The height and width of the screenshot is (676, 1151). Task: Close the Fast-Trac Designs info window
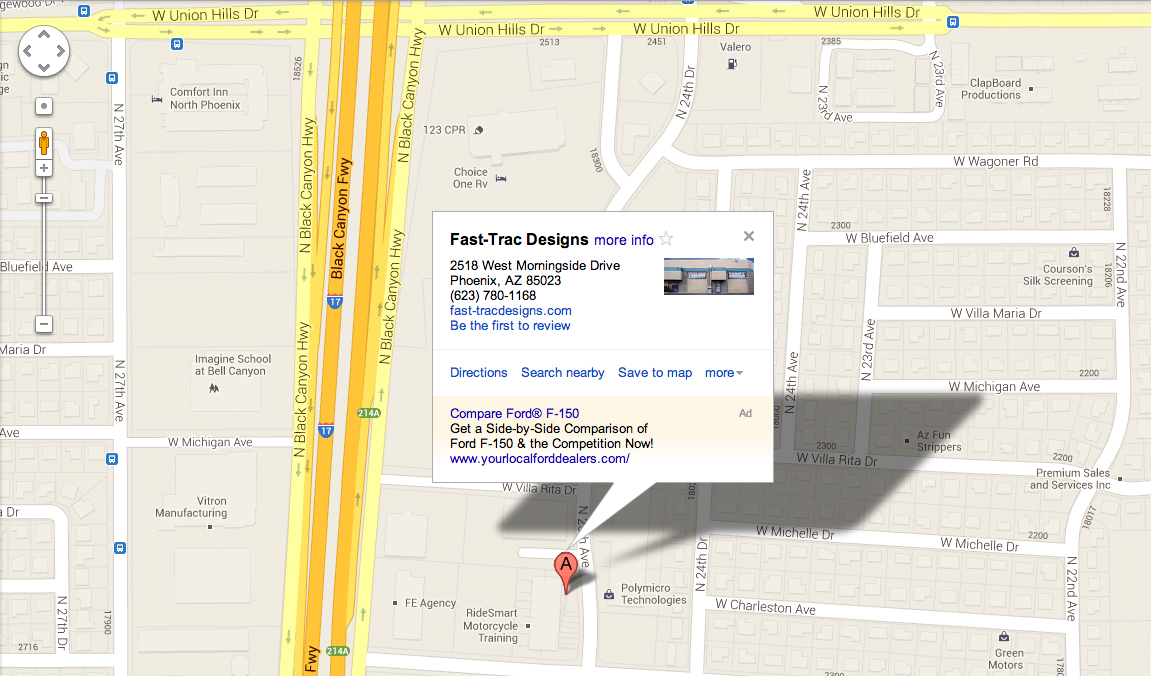(x=749, y=236)
